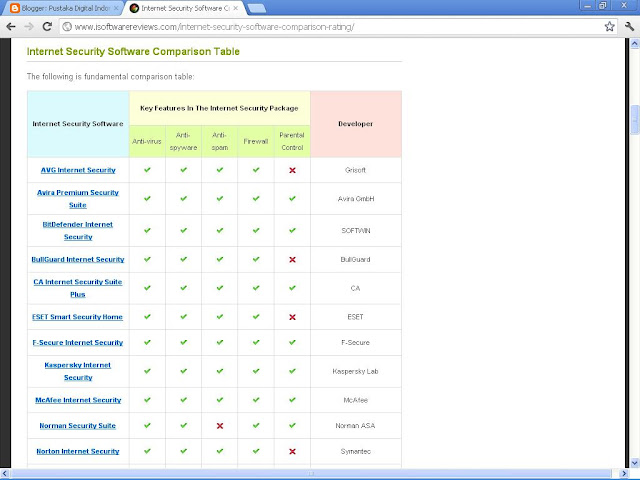
Task: Open AVG Internet Security link
Action: (x=78, y=170)
